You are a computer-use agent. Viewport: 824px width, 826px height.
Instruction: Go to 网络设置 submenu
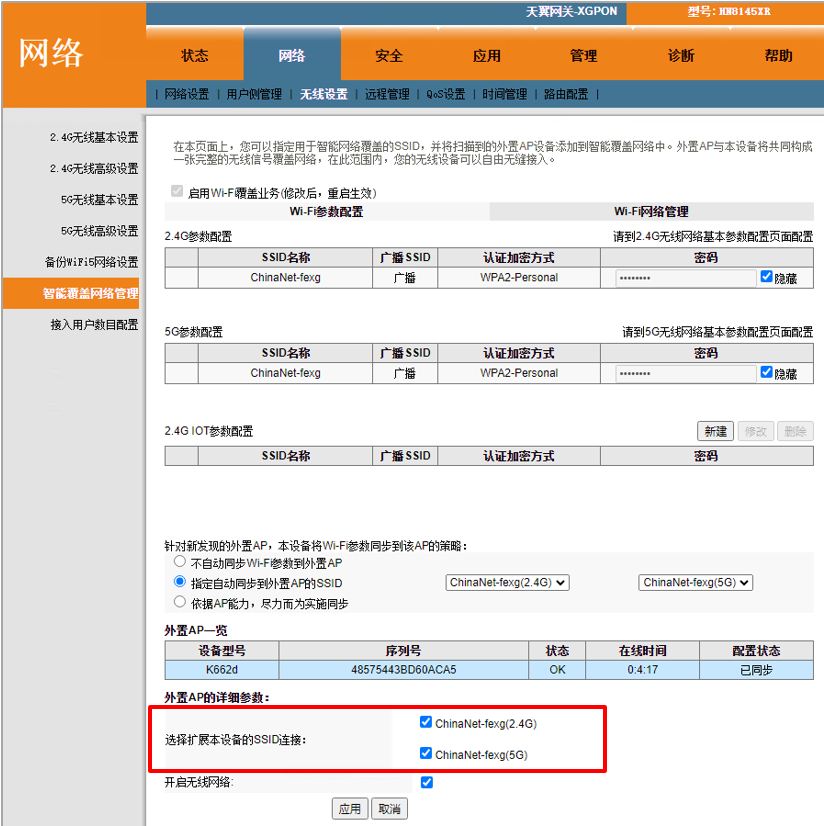187,94
